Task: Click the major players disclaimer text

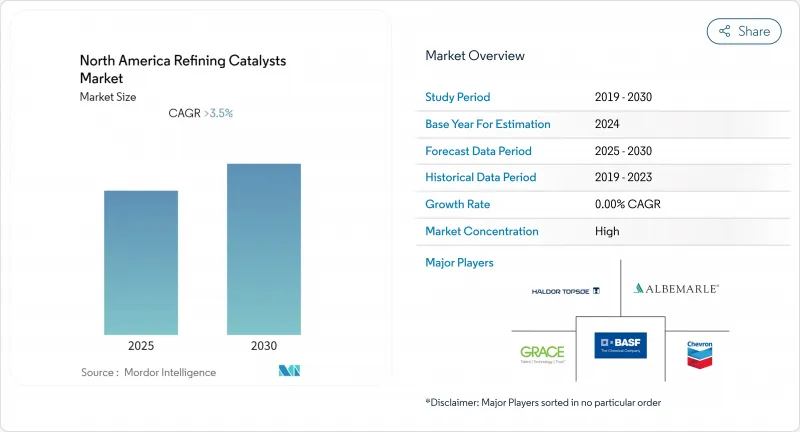Action: (543, 402)
